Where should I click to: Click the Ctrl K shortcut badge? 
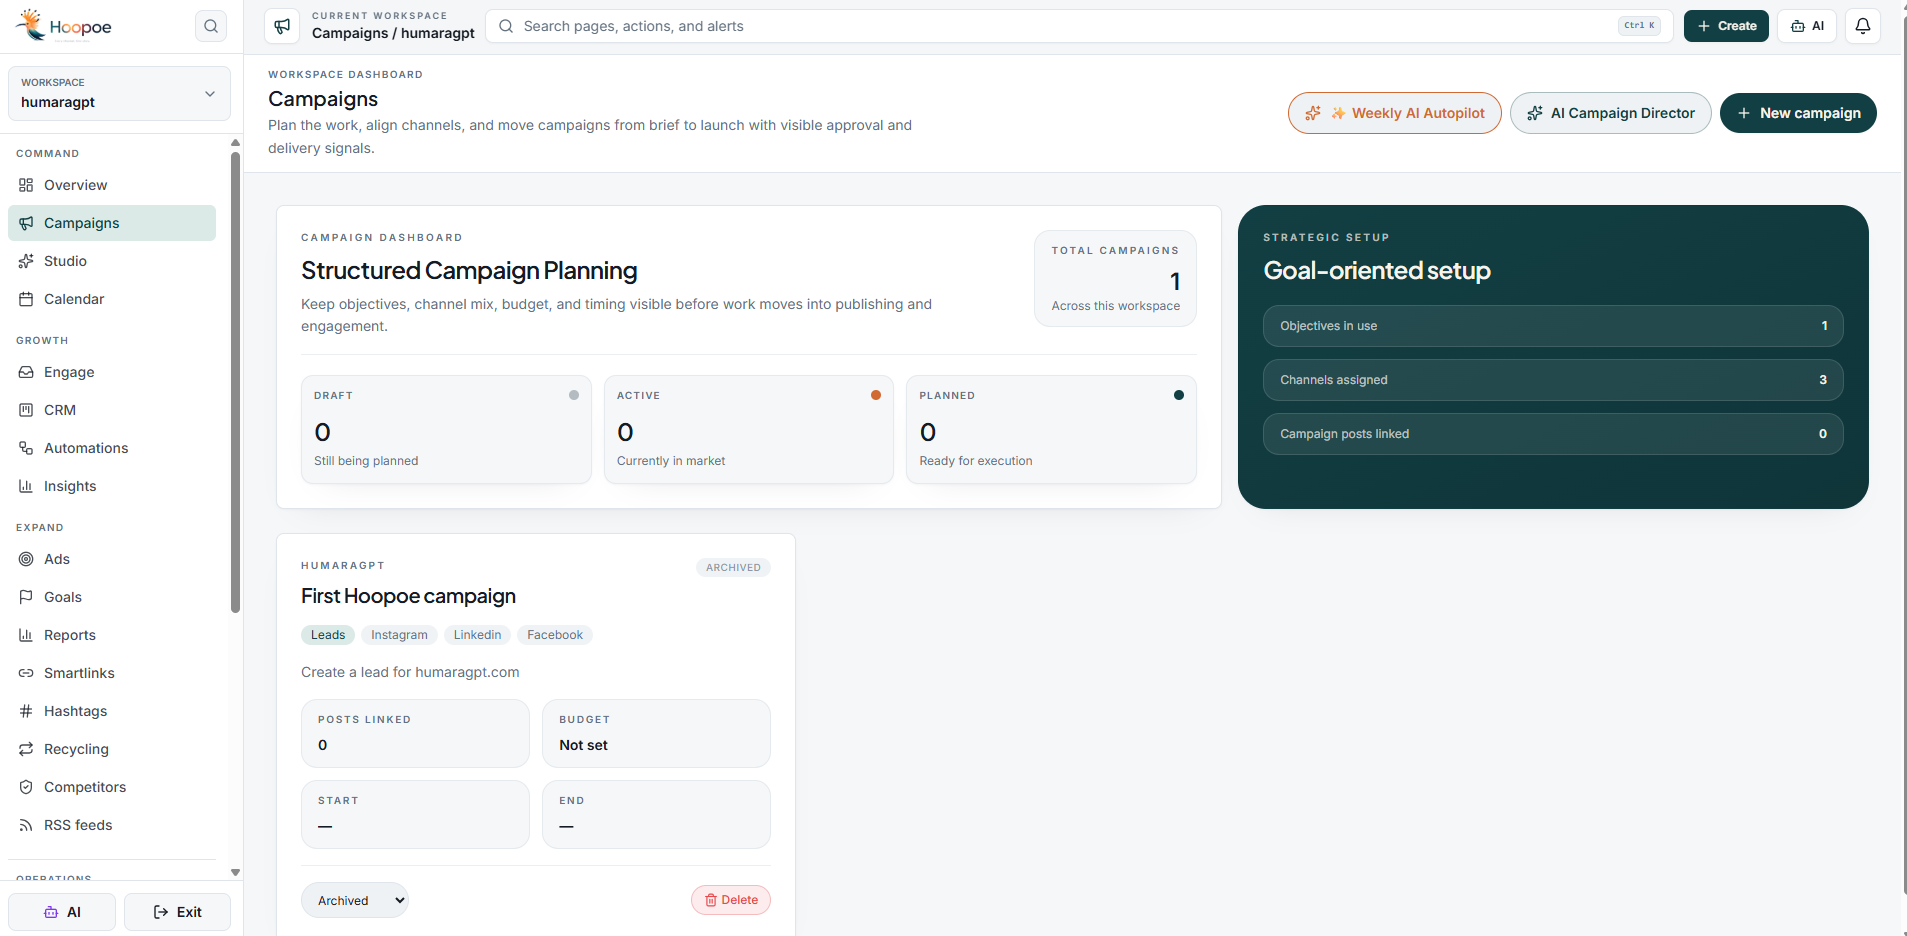tap(1639, 26)
